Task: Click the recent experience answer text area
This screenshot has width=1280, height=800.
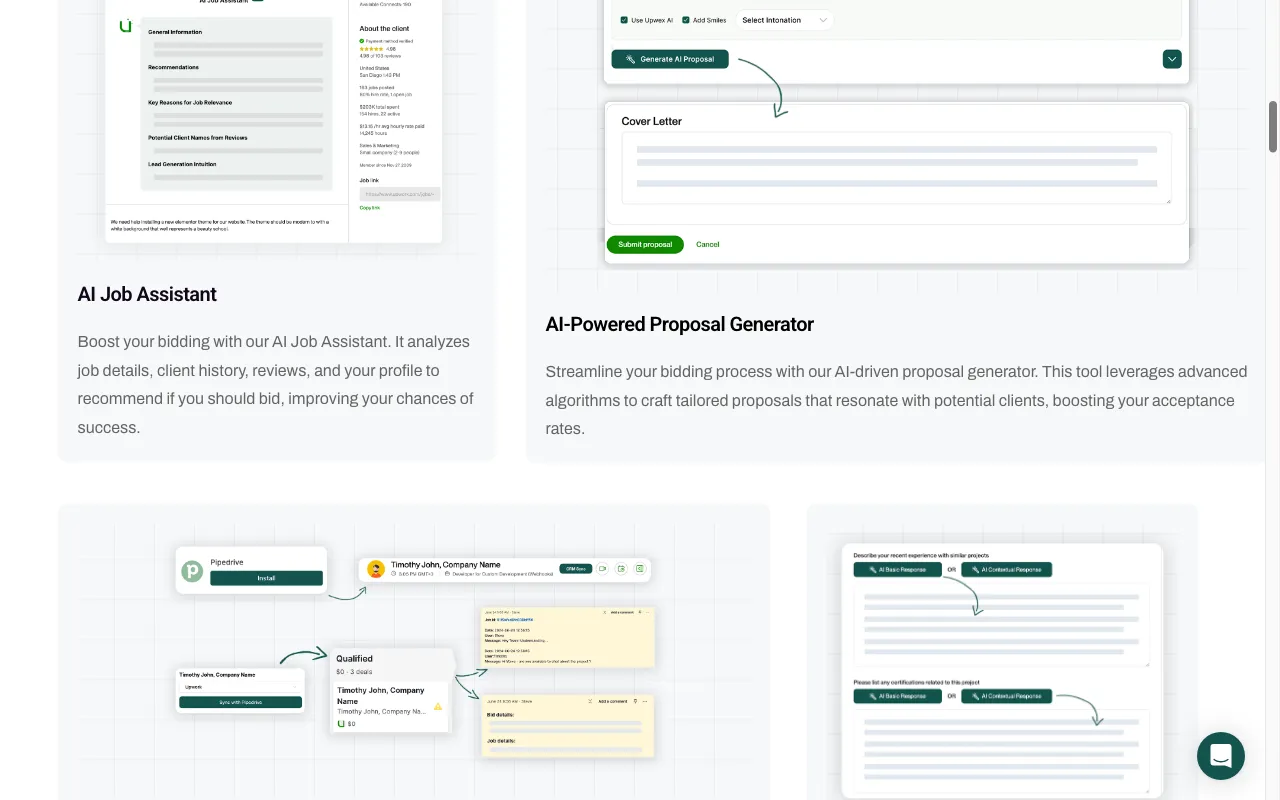Action: [x=1001, y=625]
